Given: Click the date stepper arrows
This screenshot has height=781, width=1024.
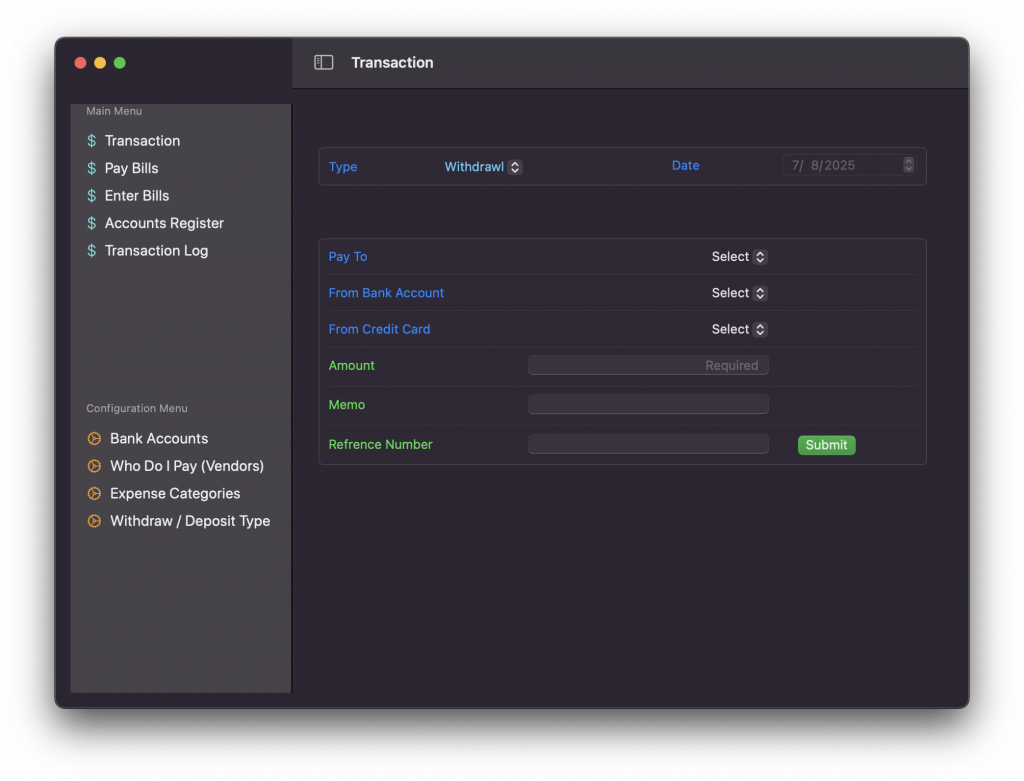Looking at the screenshot, I should 908,165.
